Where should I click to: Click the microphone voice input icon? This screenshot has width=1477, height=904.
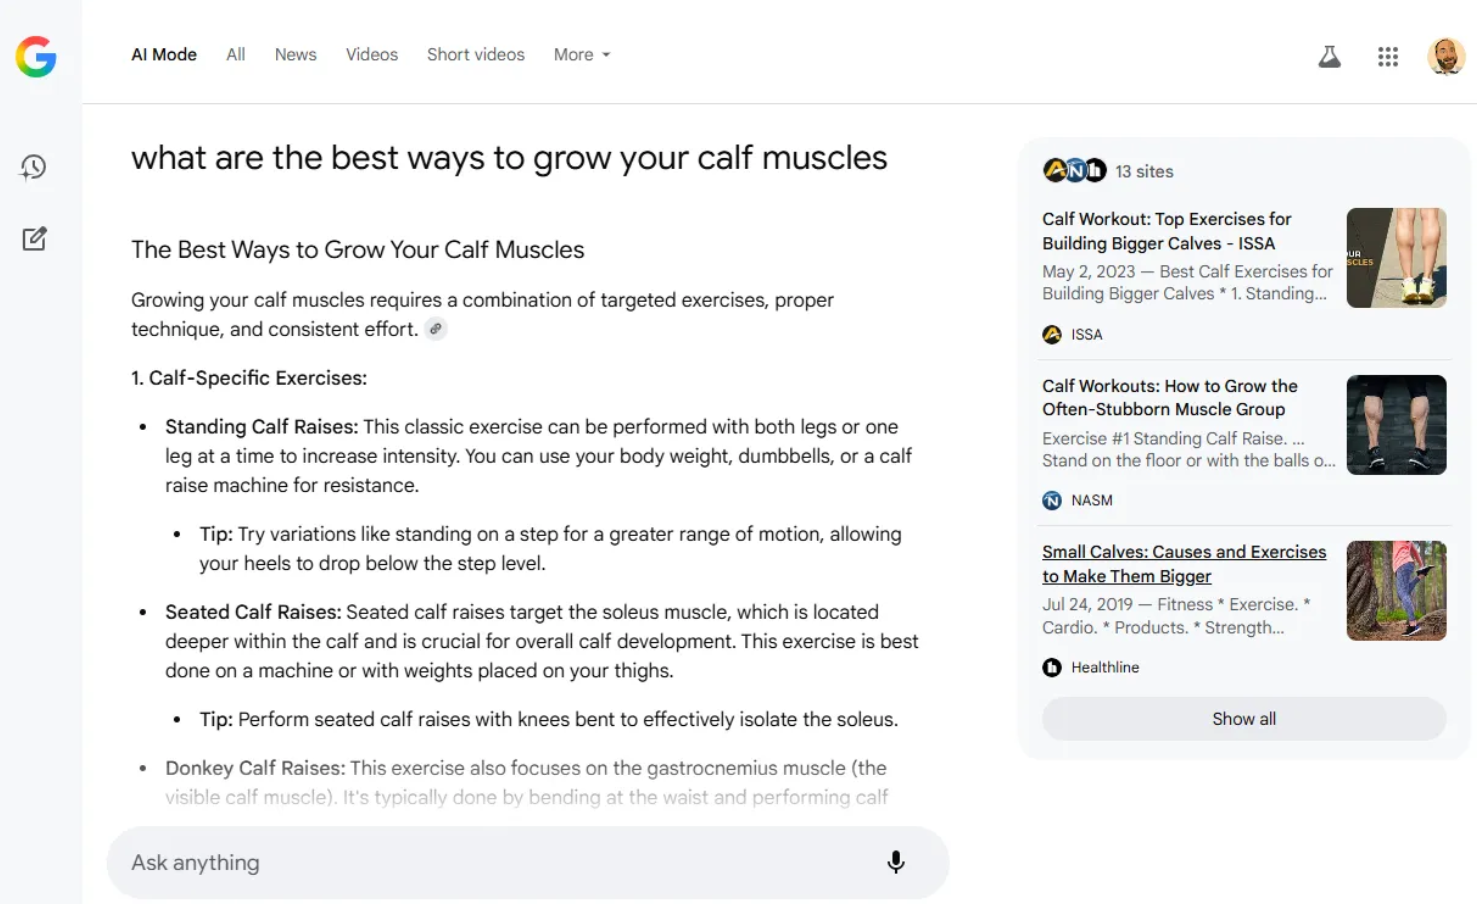point(896,862)
